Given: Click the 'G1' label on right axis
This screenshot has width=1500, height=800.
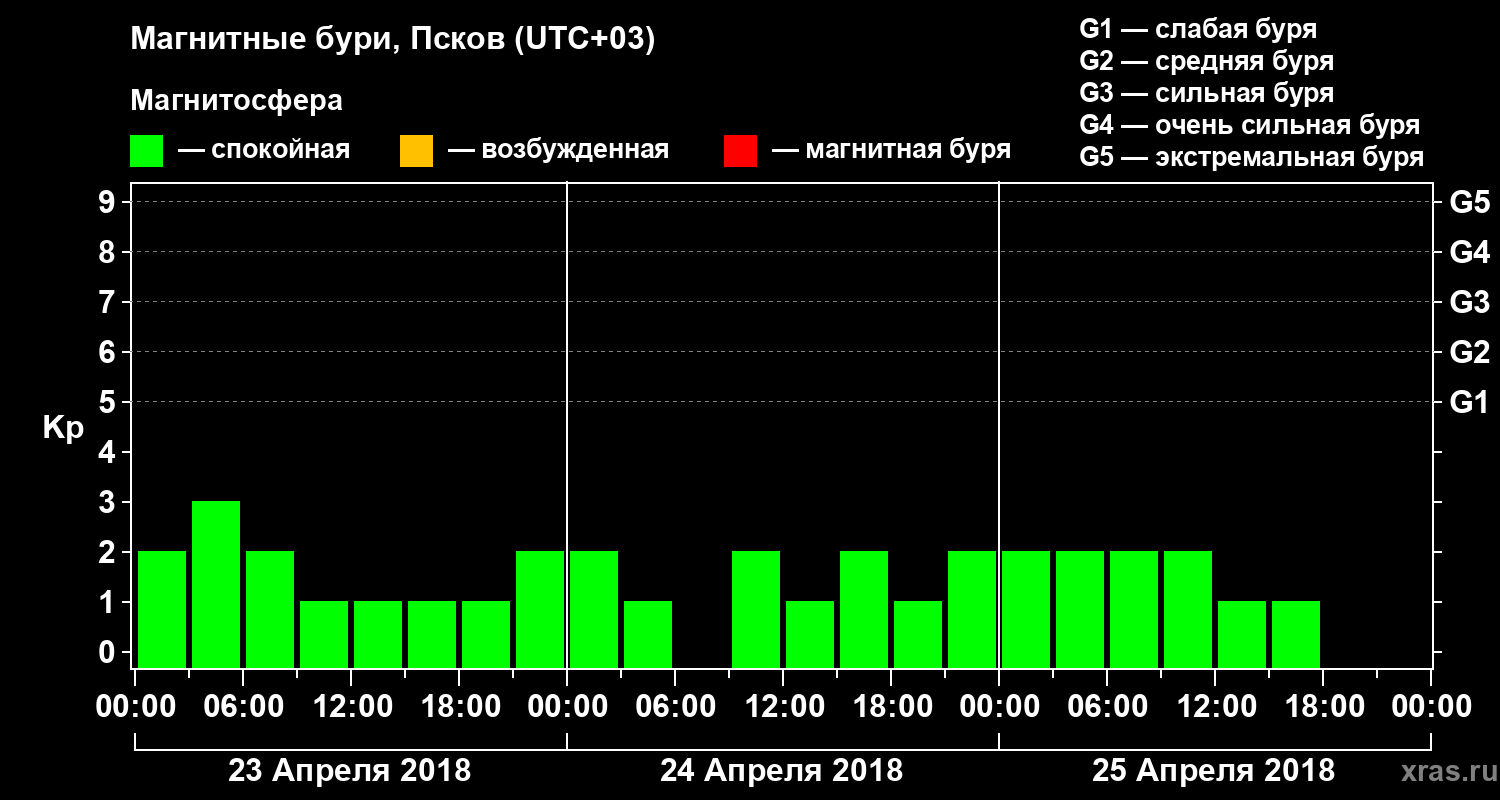Looking at the screenshot, I should 1469,402.
